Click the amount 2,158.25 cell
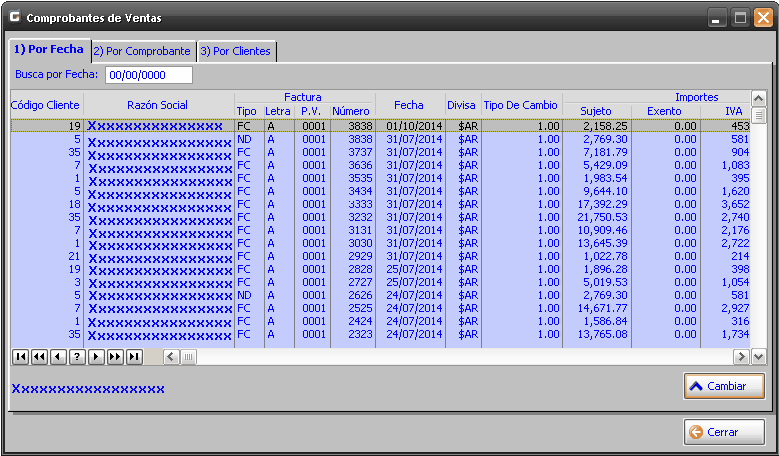Viewport: 779px width, 456px height. coord(597,126)
